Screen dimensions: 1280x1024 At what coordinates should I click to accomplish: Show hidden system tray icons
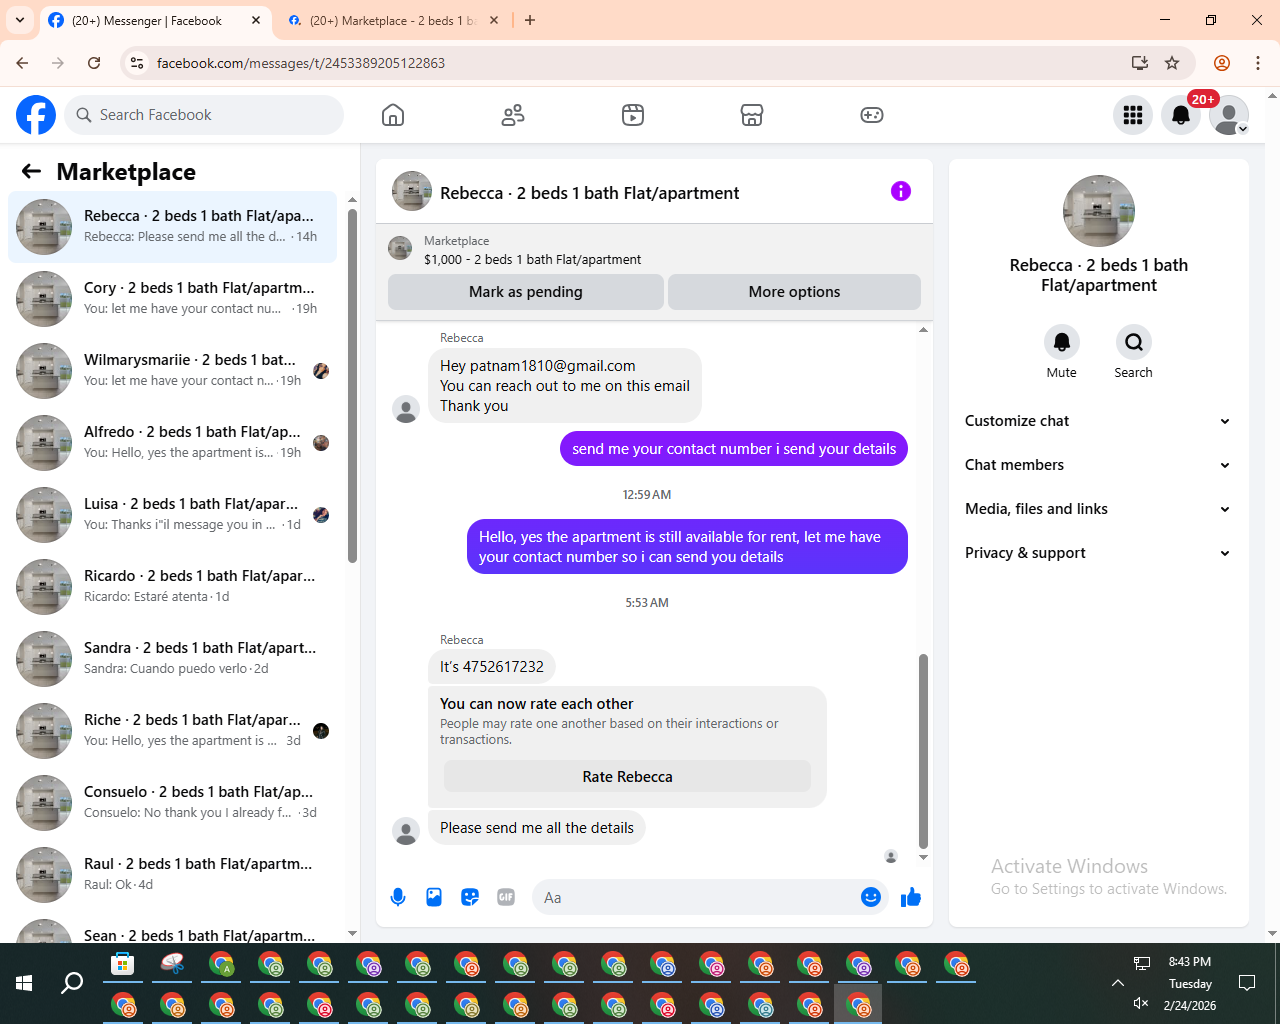pyautogui.click(x=1118, y=983)
